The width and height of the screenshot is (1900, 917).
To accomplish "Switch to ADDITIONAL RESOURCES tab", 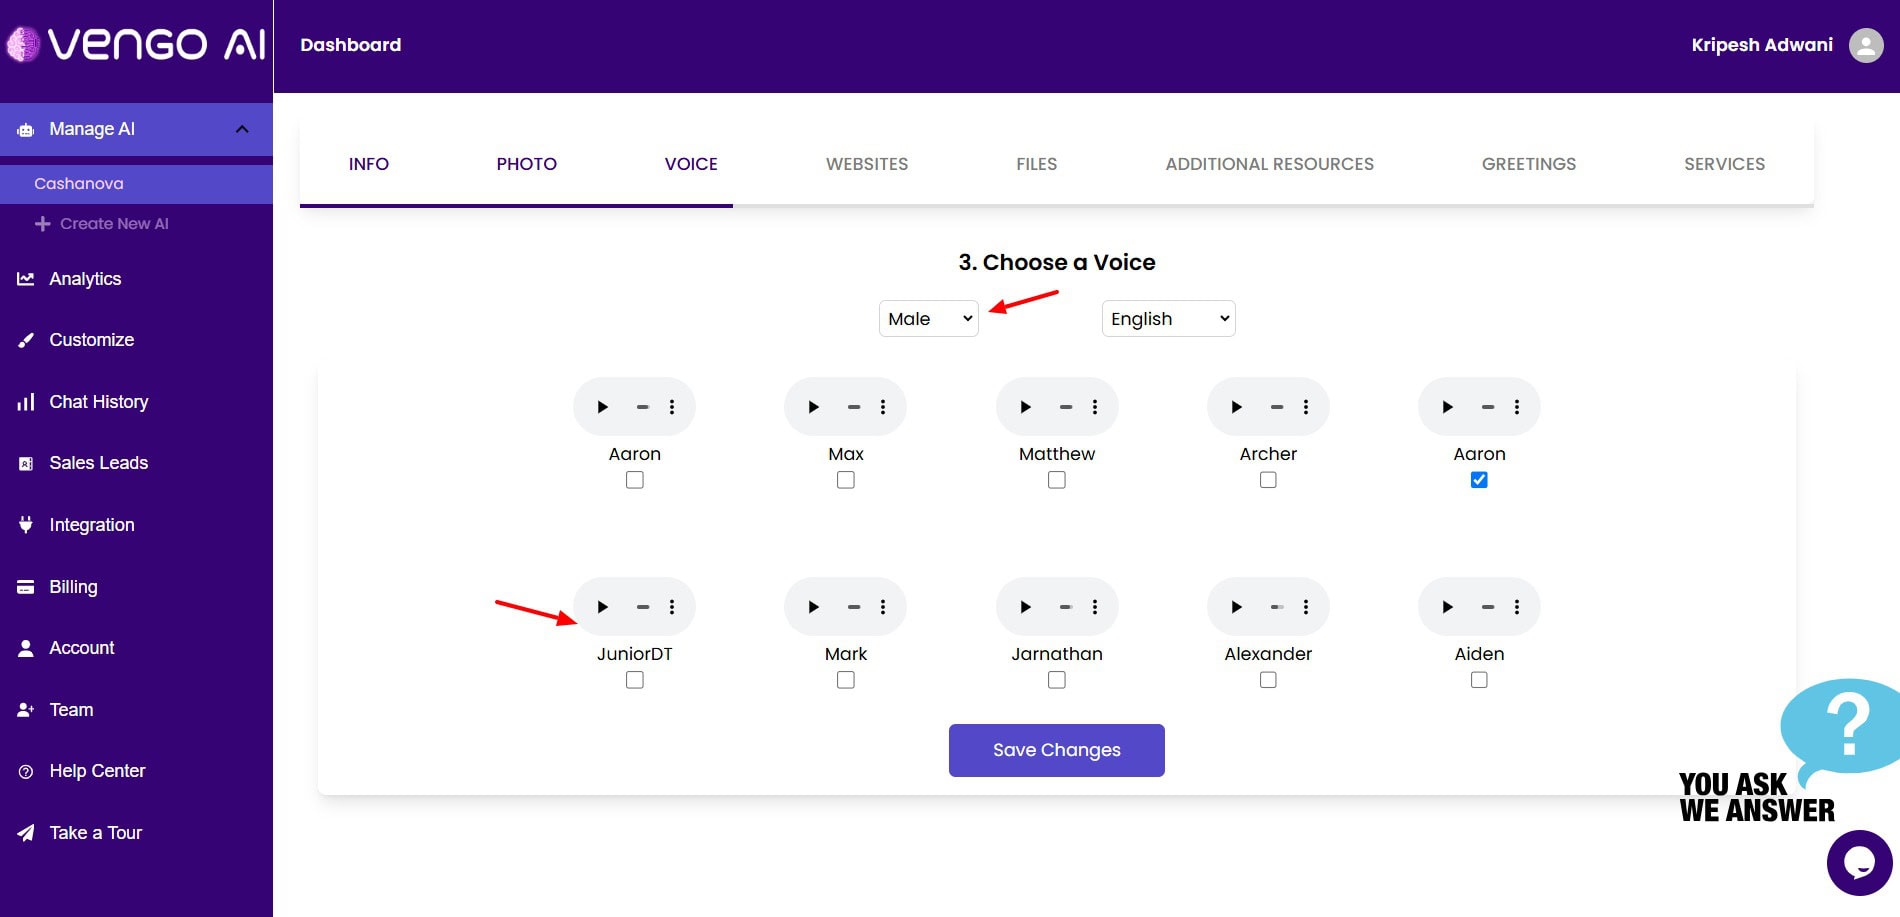I will pyautogui.click(x=1270, y=164).
